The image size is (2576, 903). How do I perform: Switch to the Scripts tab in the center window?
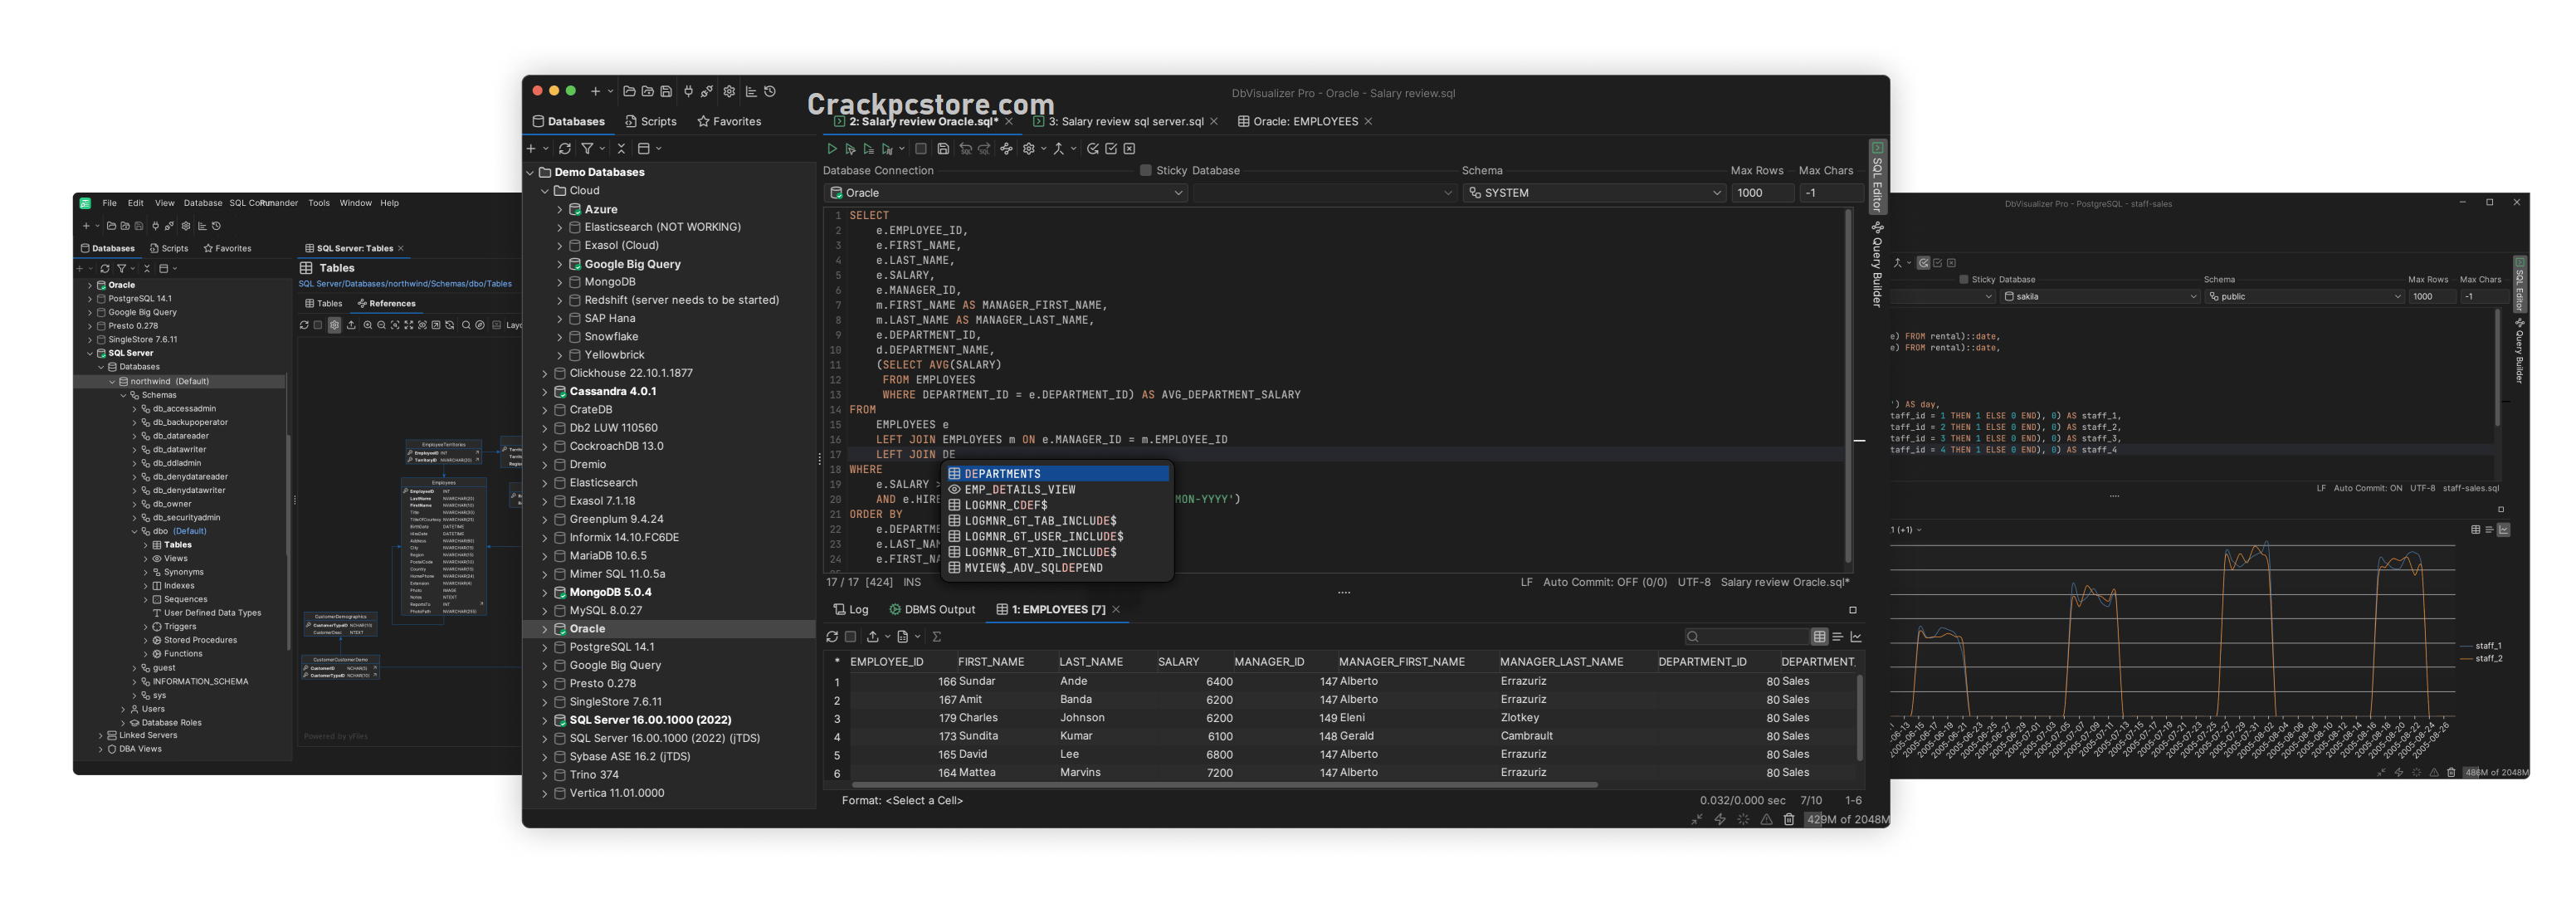tap(651, 122)
